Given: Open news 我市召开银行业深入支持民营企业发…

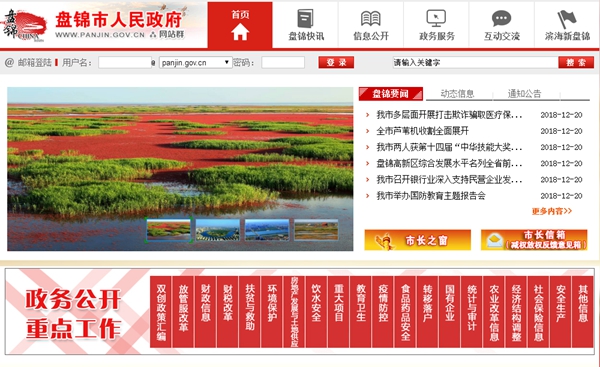Looking at the screenshot, I should pyautogui.click(x=449, y=179).
